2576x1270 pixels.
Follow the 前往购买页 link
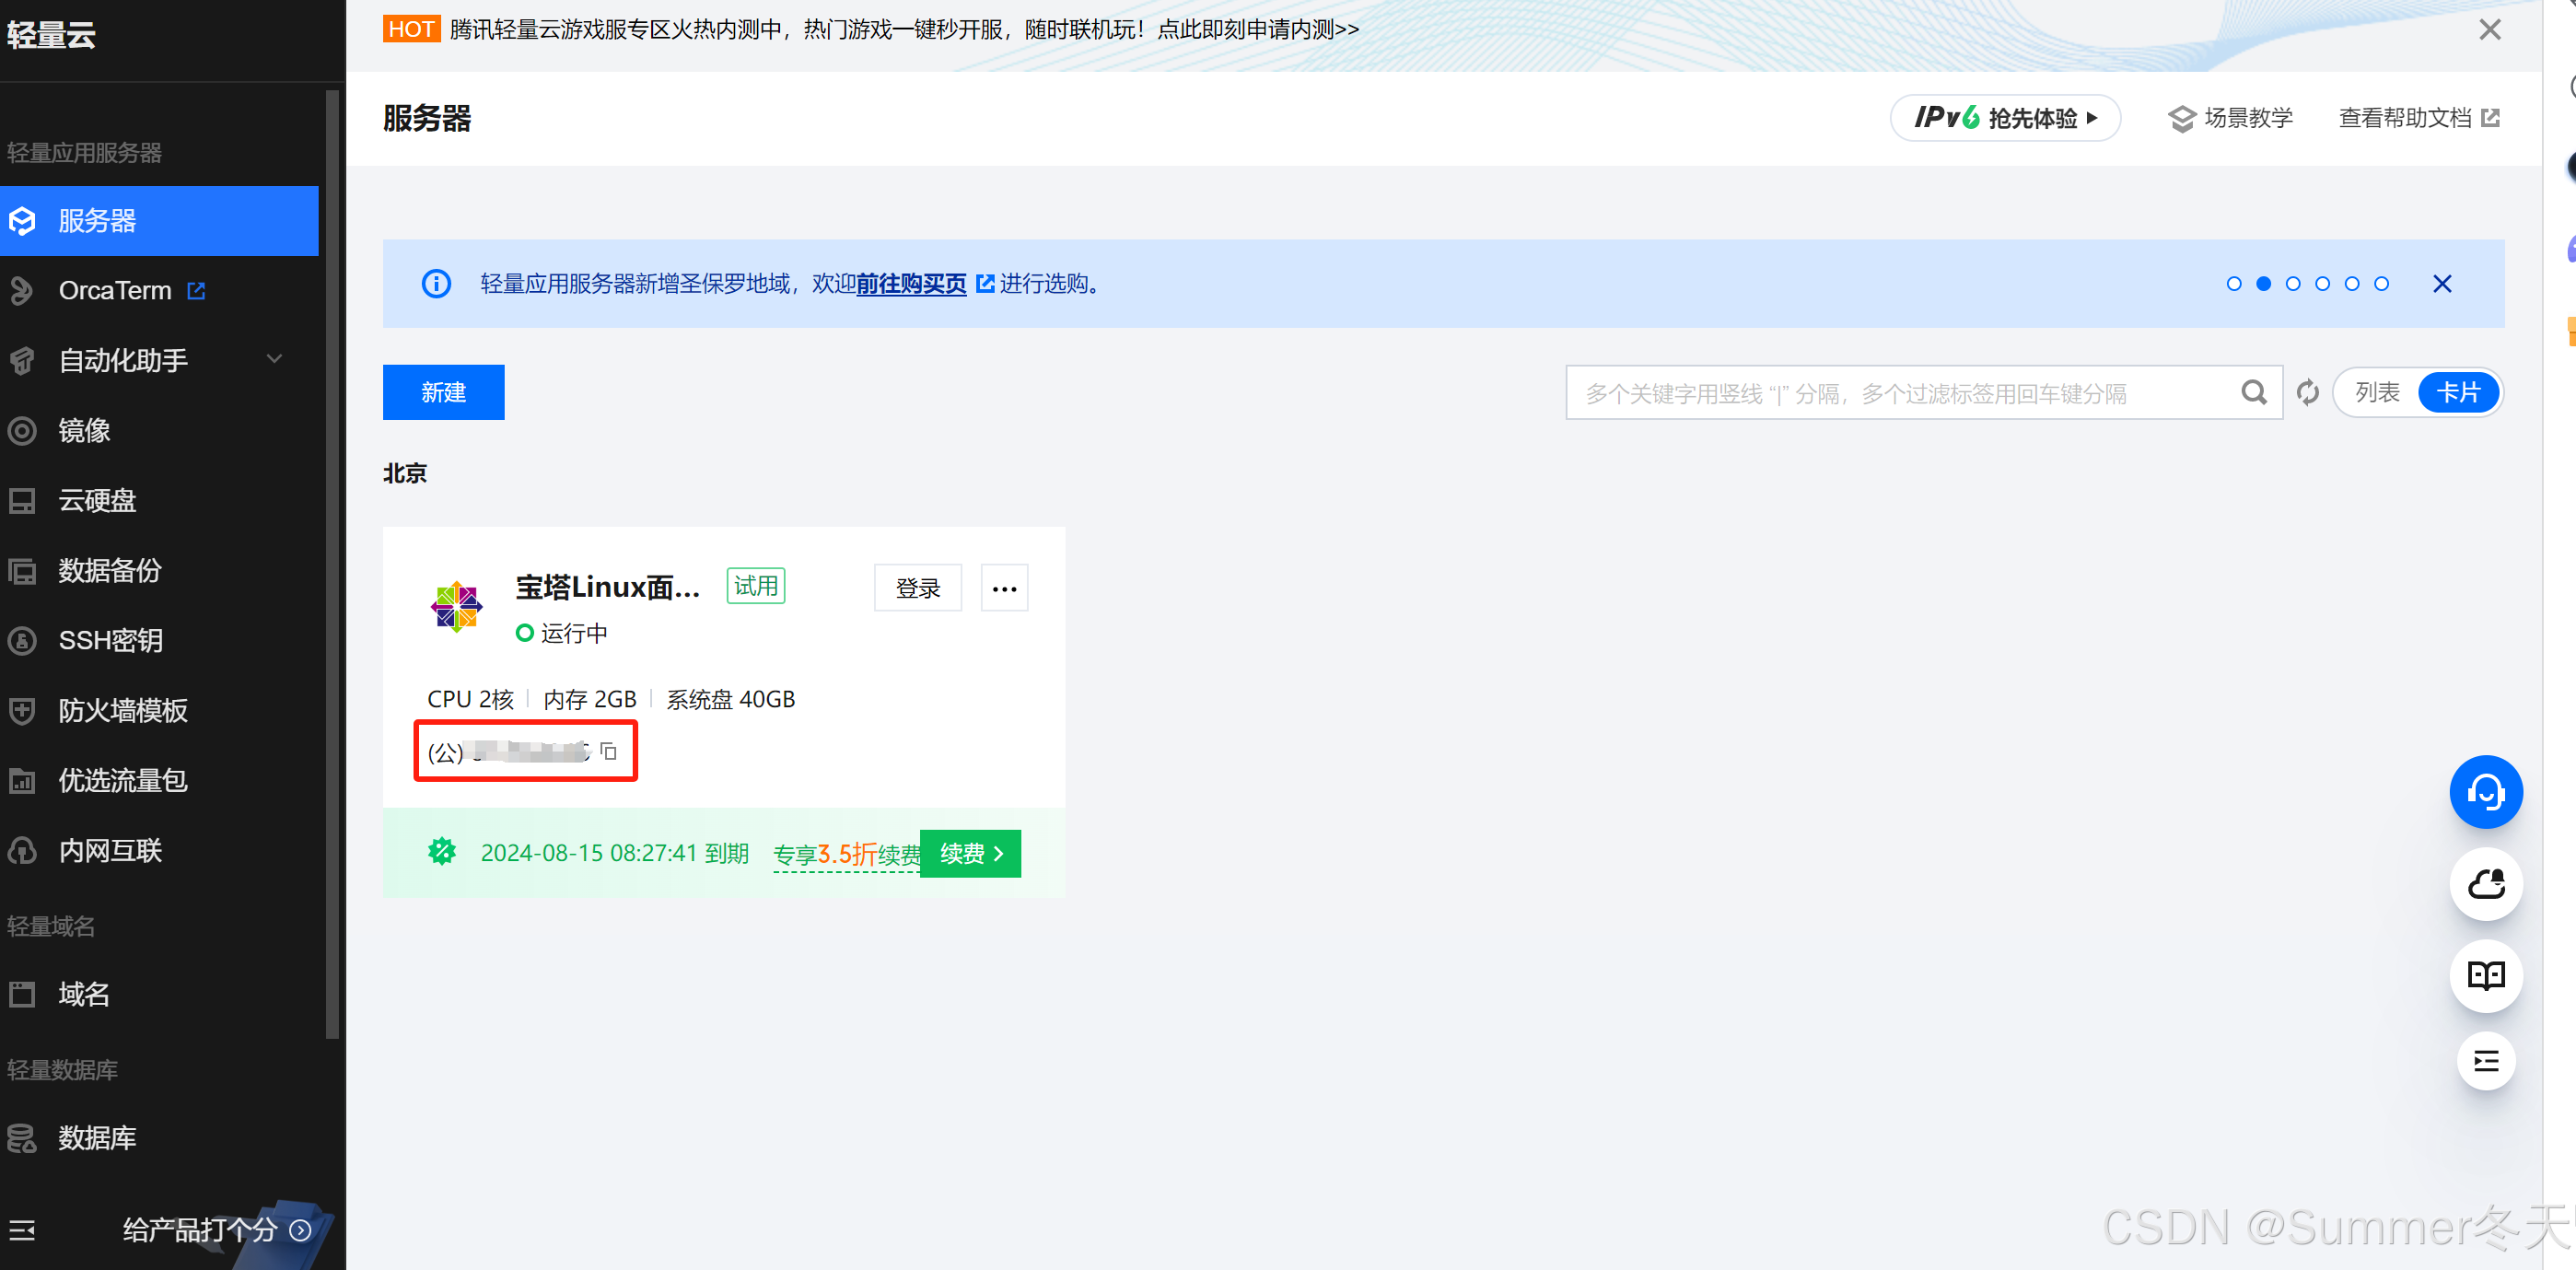point(911,284)
